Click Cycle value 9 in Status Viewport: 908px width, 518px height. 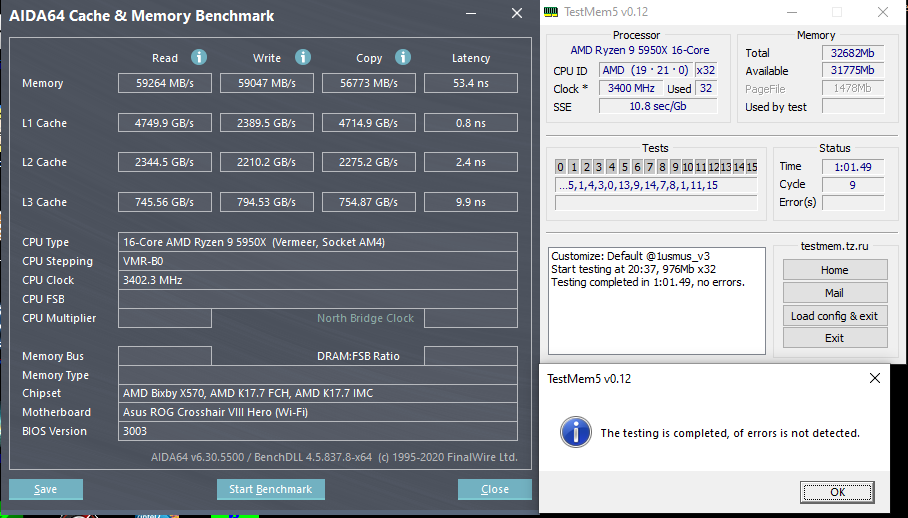click(853, 185)
